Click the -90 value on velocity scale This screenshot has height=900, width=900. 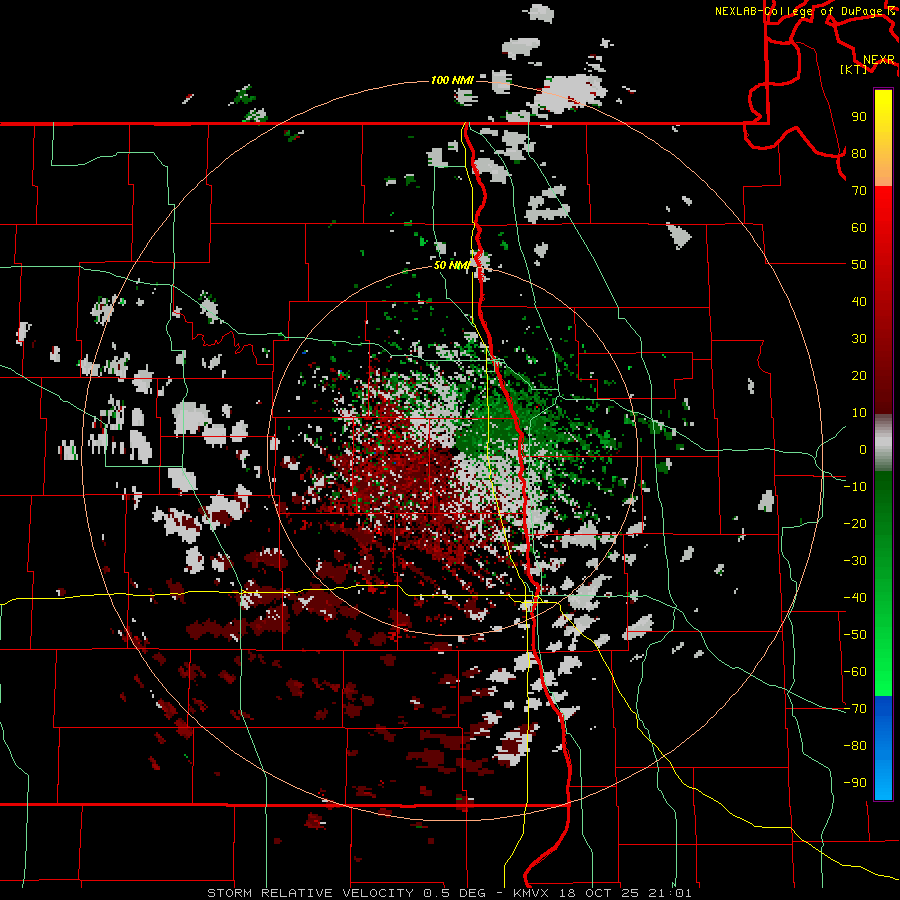[855, 783]
